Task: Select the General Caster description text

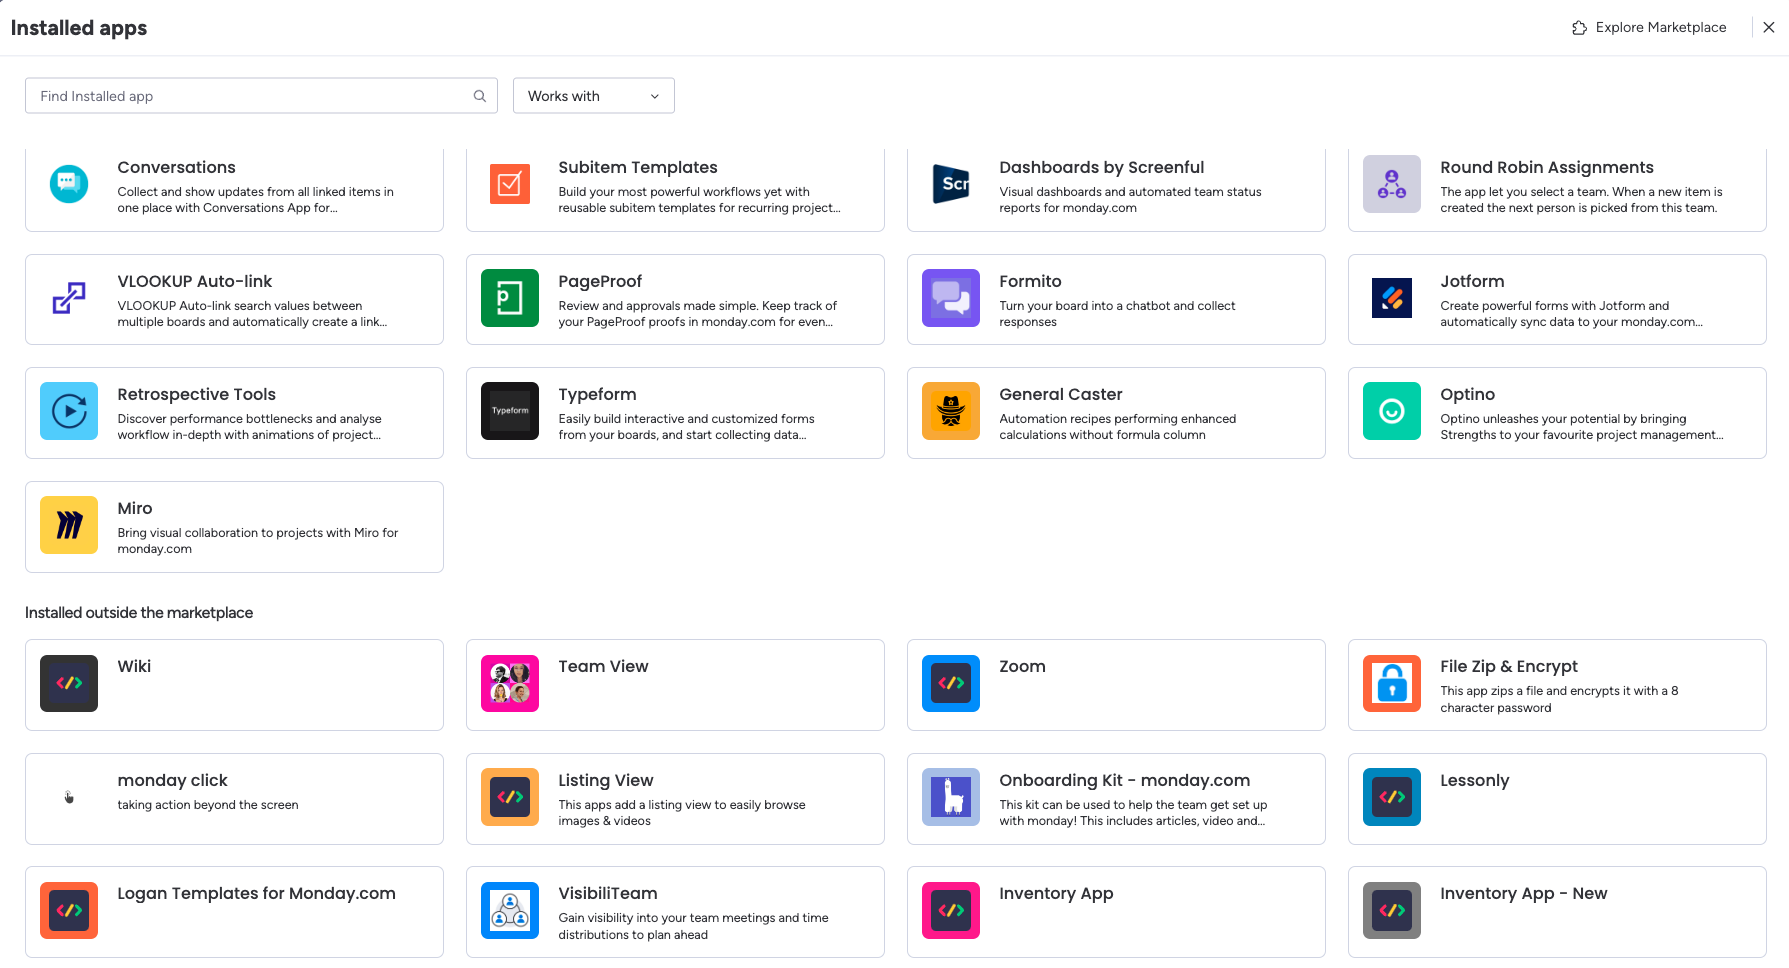Action: point(1118,427)
